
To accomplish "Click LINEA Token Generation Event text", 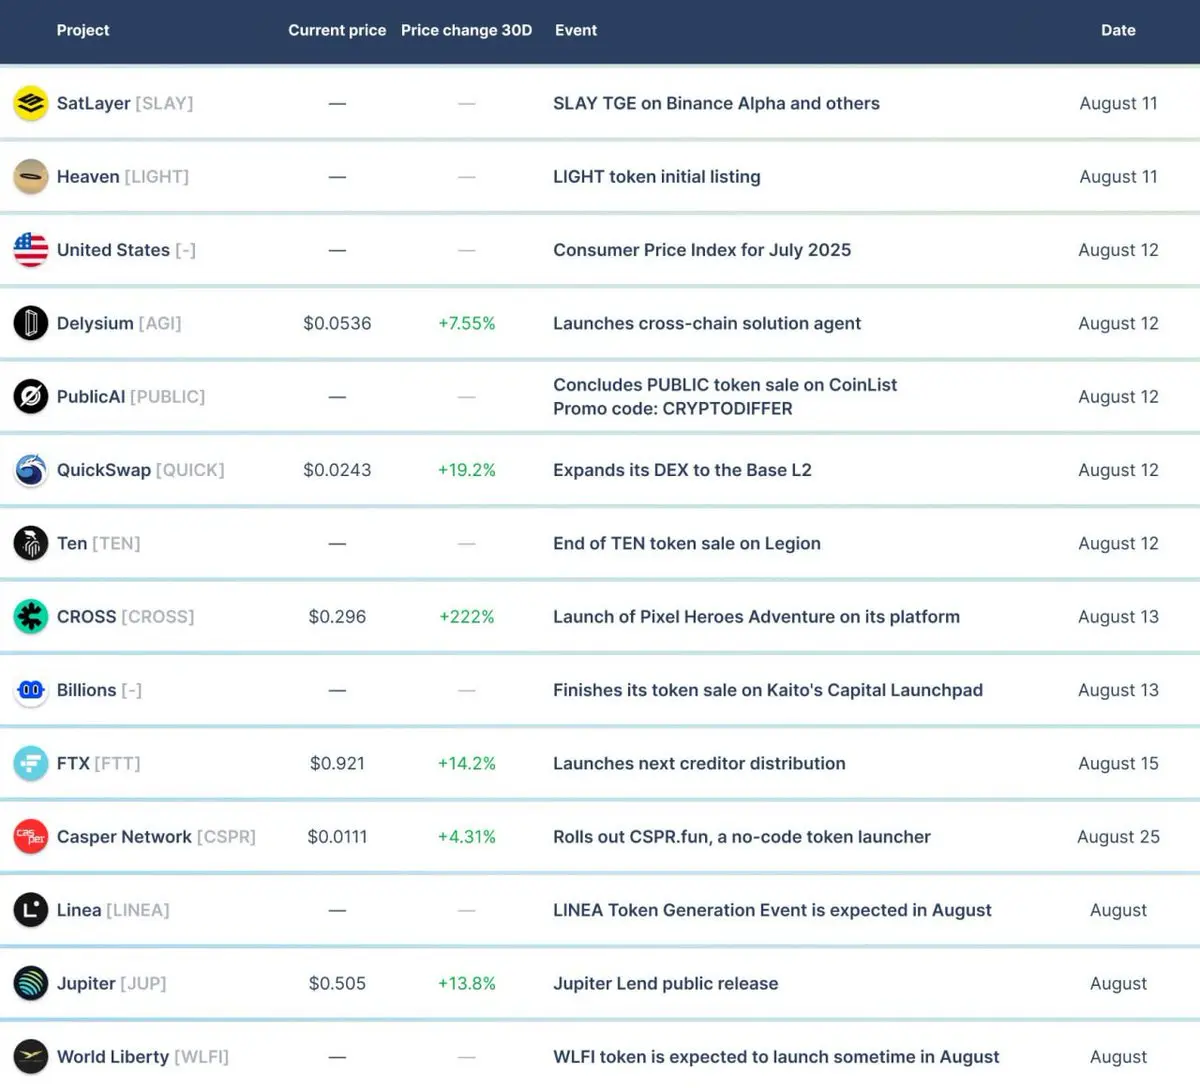I will 772,910.
